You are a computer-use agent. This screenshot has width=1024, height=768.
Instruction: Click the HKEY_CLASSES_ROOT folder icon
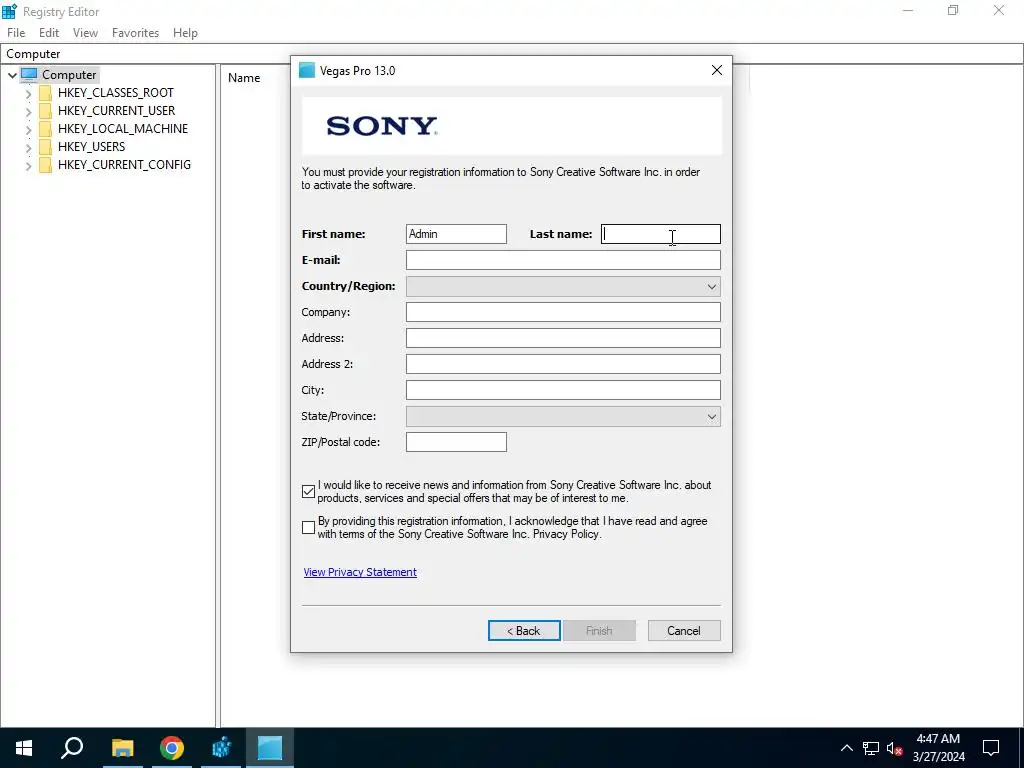[45, 93]
